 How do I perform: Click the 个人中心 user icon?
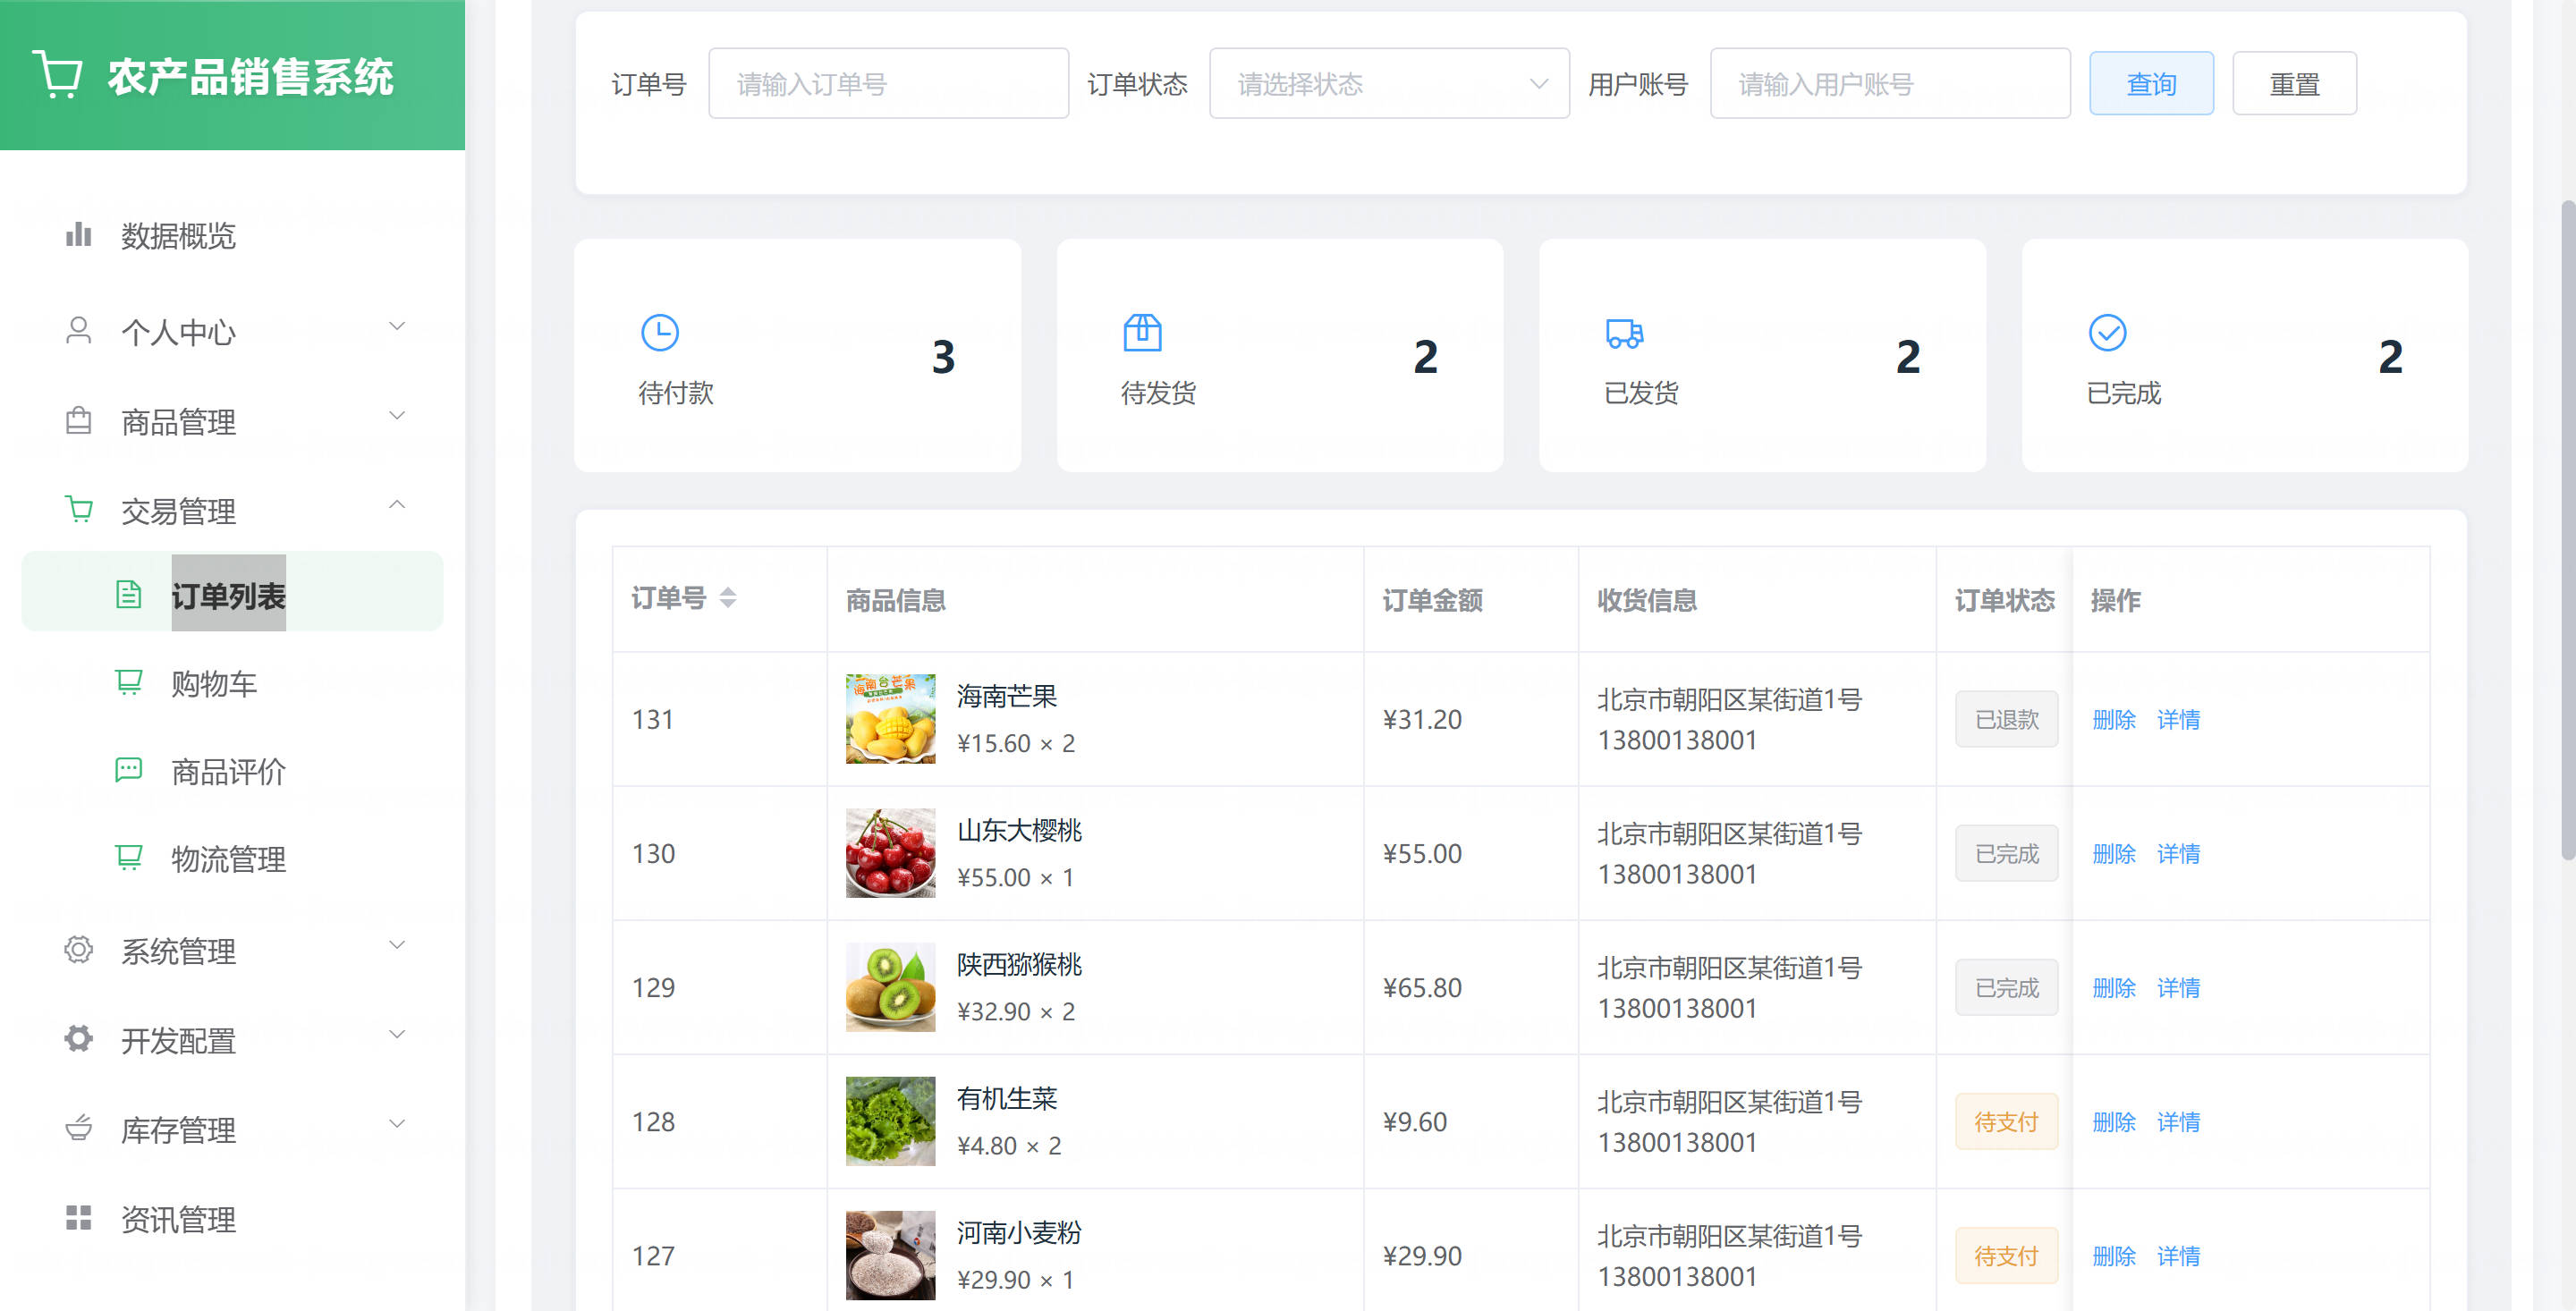(x=78, y=331)
